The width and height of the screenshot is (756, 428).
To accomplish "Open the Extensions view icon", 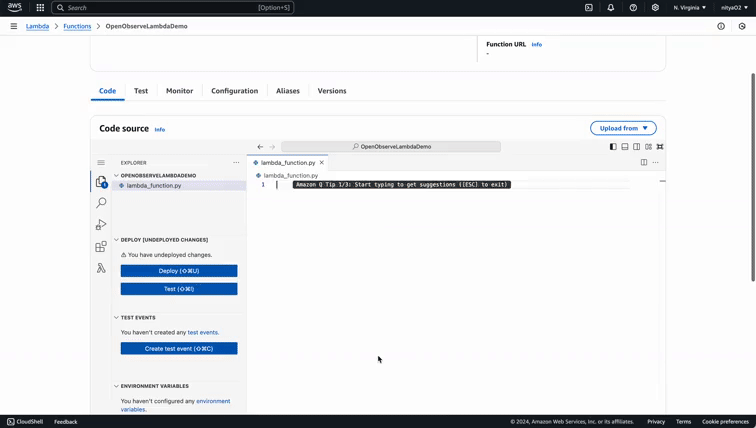I will [101, 247].
